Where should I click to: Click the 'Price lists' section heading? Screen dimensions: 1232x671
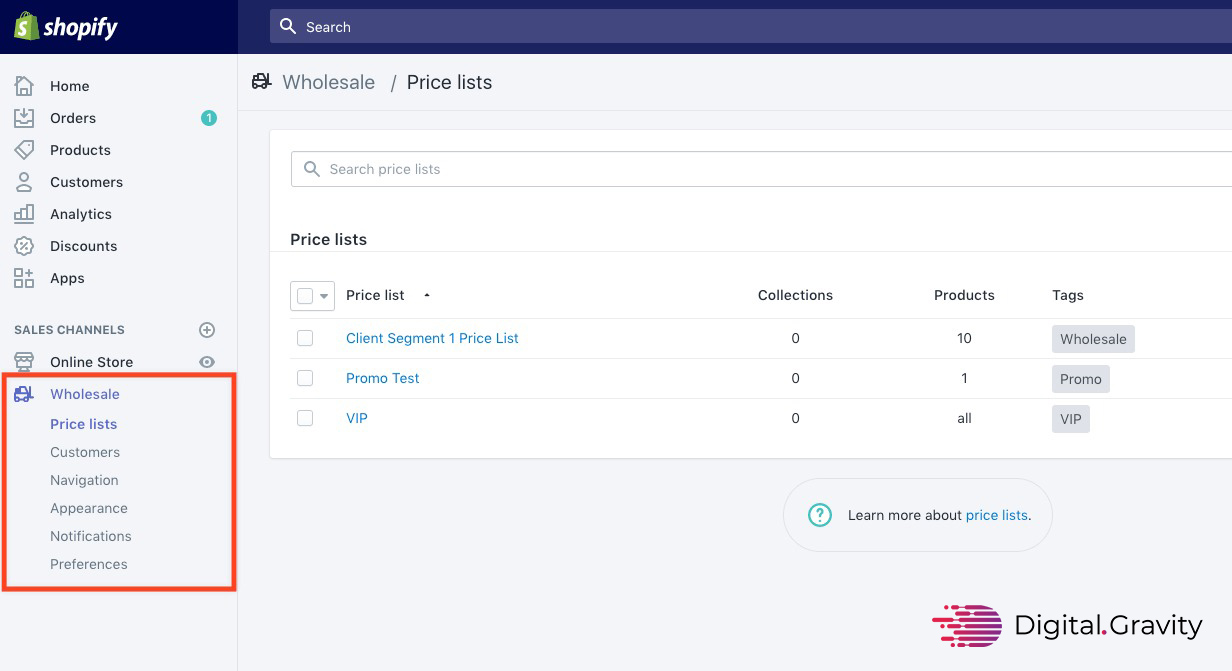(x=328, y=239)
